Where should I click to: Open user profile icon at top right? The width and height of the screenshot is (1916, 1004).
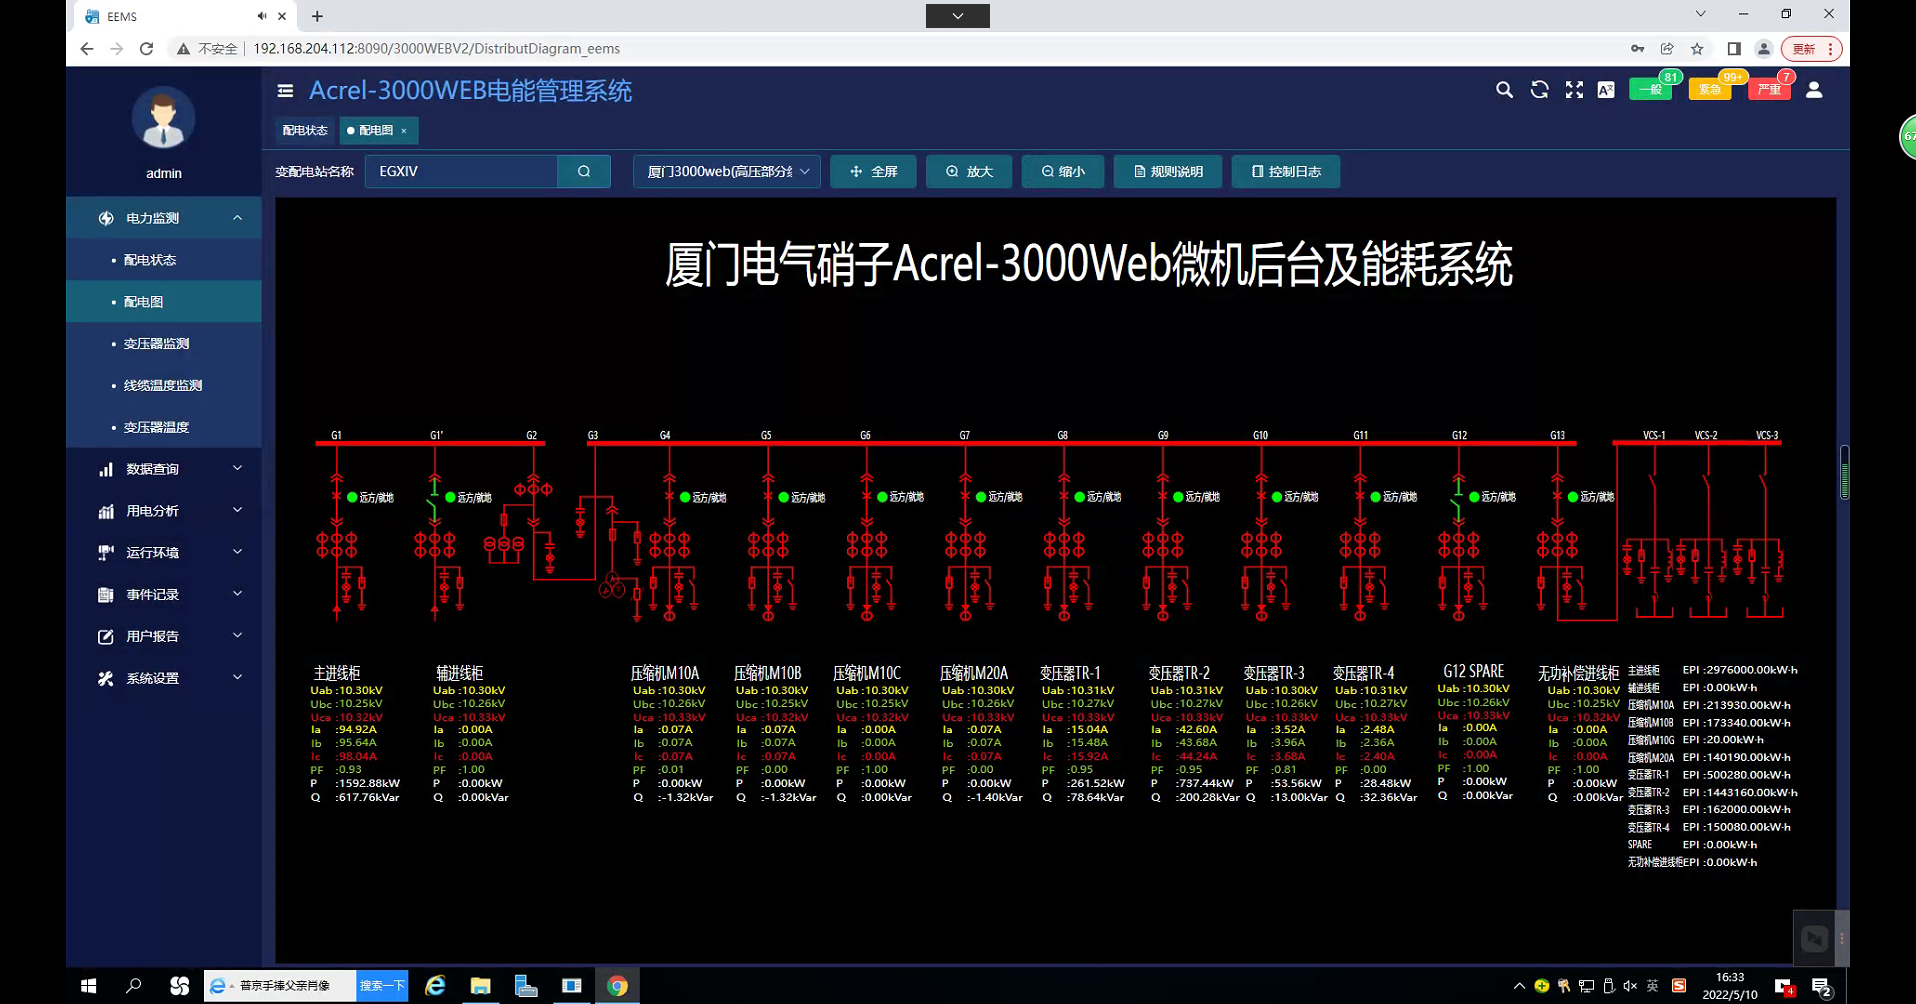pos(1814,90)
